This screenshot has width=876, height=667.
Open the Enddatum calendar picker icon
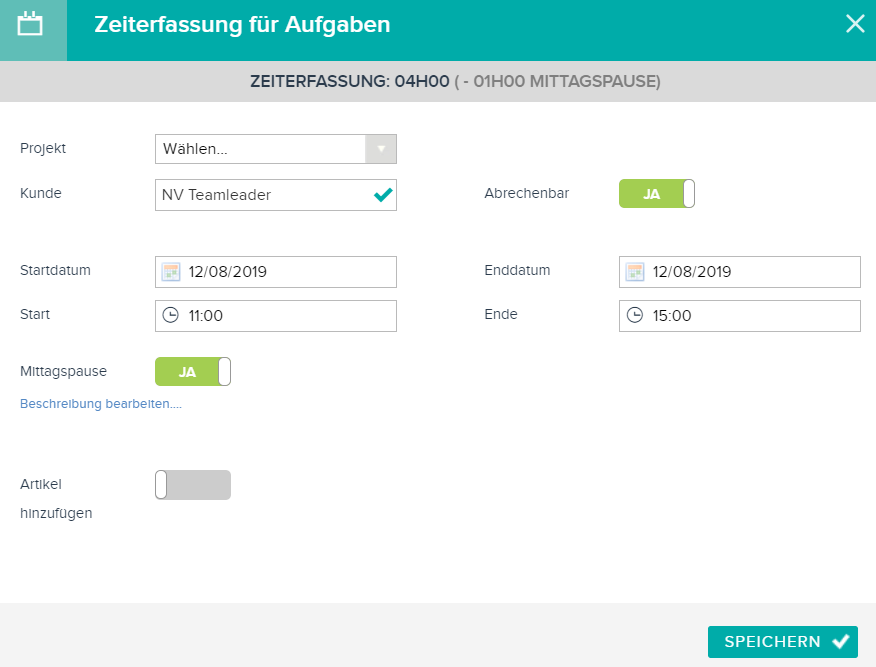pyautogui.click(x=635, y=272)
